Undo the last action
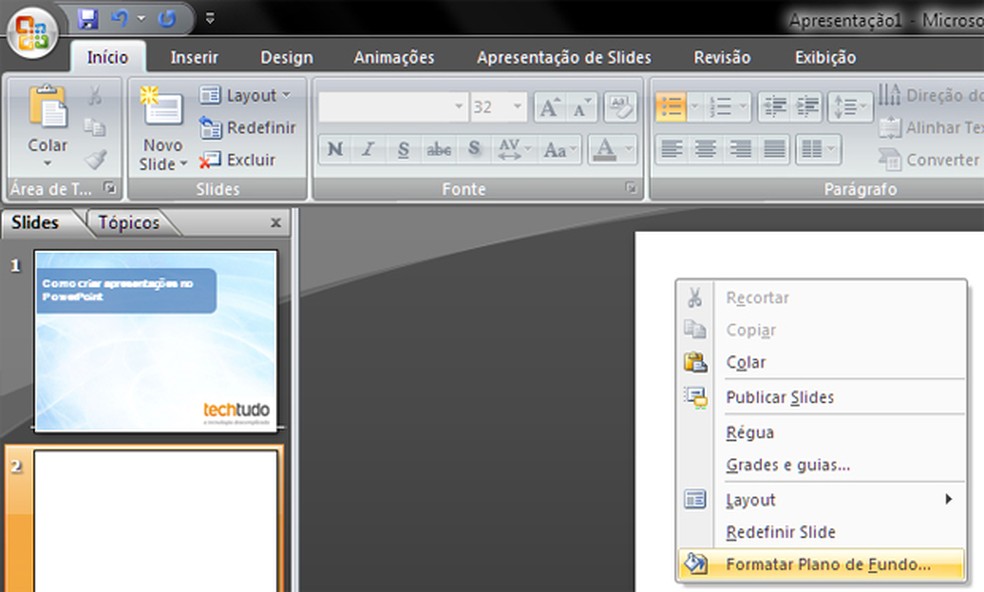 pyautogui.click(x=119, y=19)
